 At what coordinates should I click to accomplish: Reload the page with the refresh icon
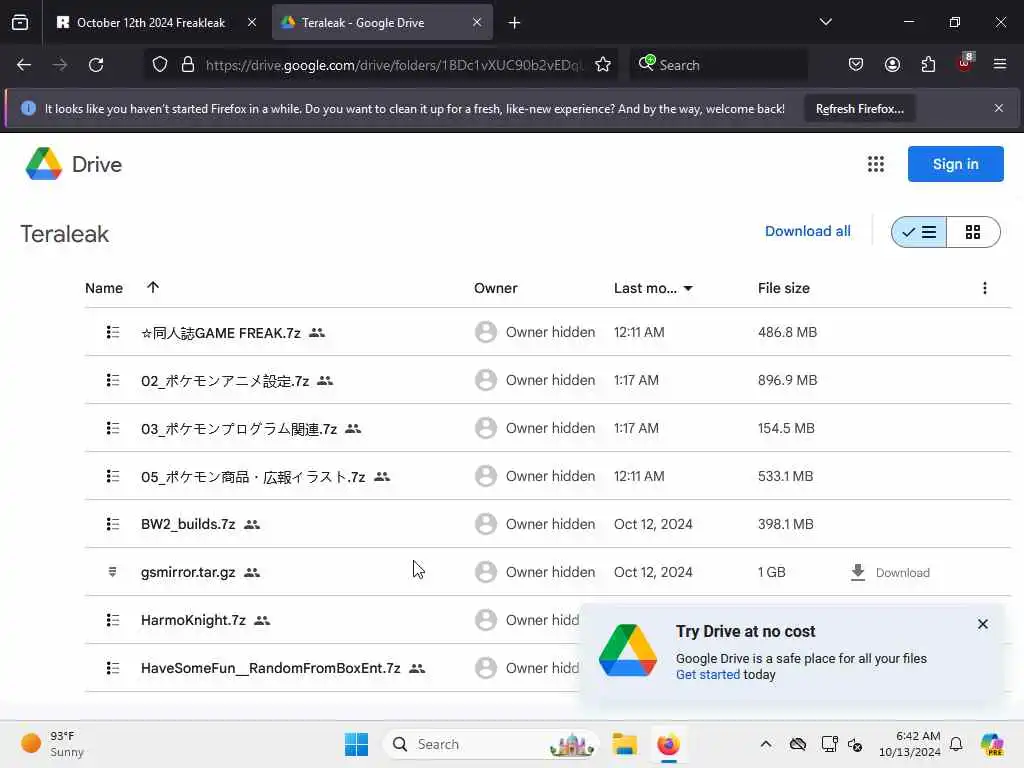(96, 65)
